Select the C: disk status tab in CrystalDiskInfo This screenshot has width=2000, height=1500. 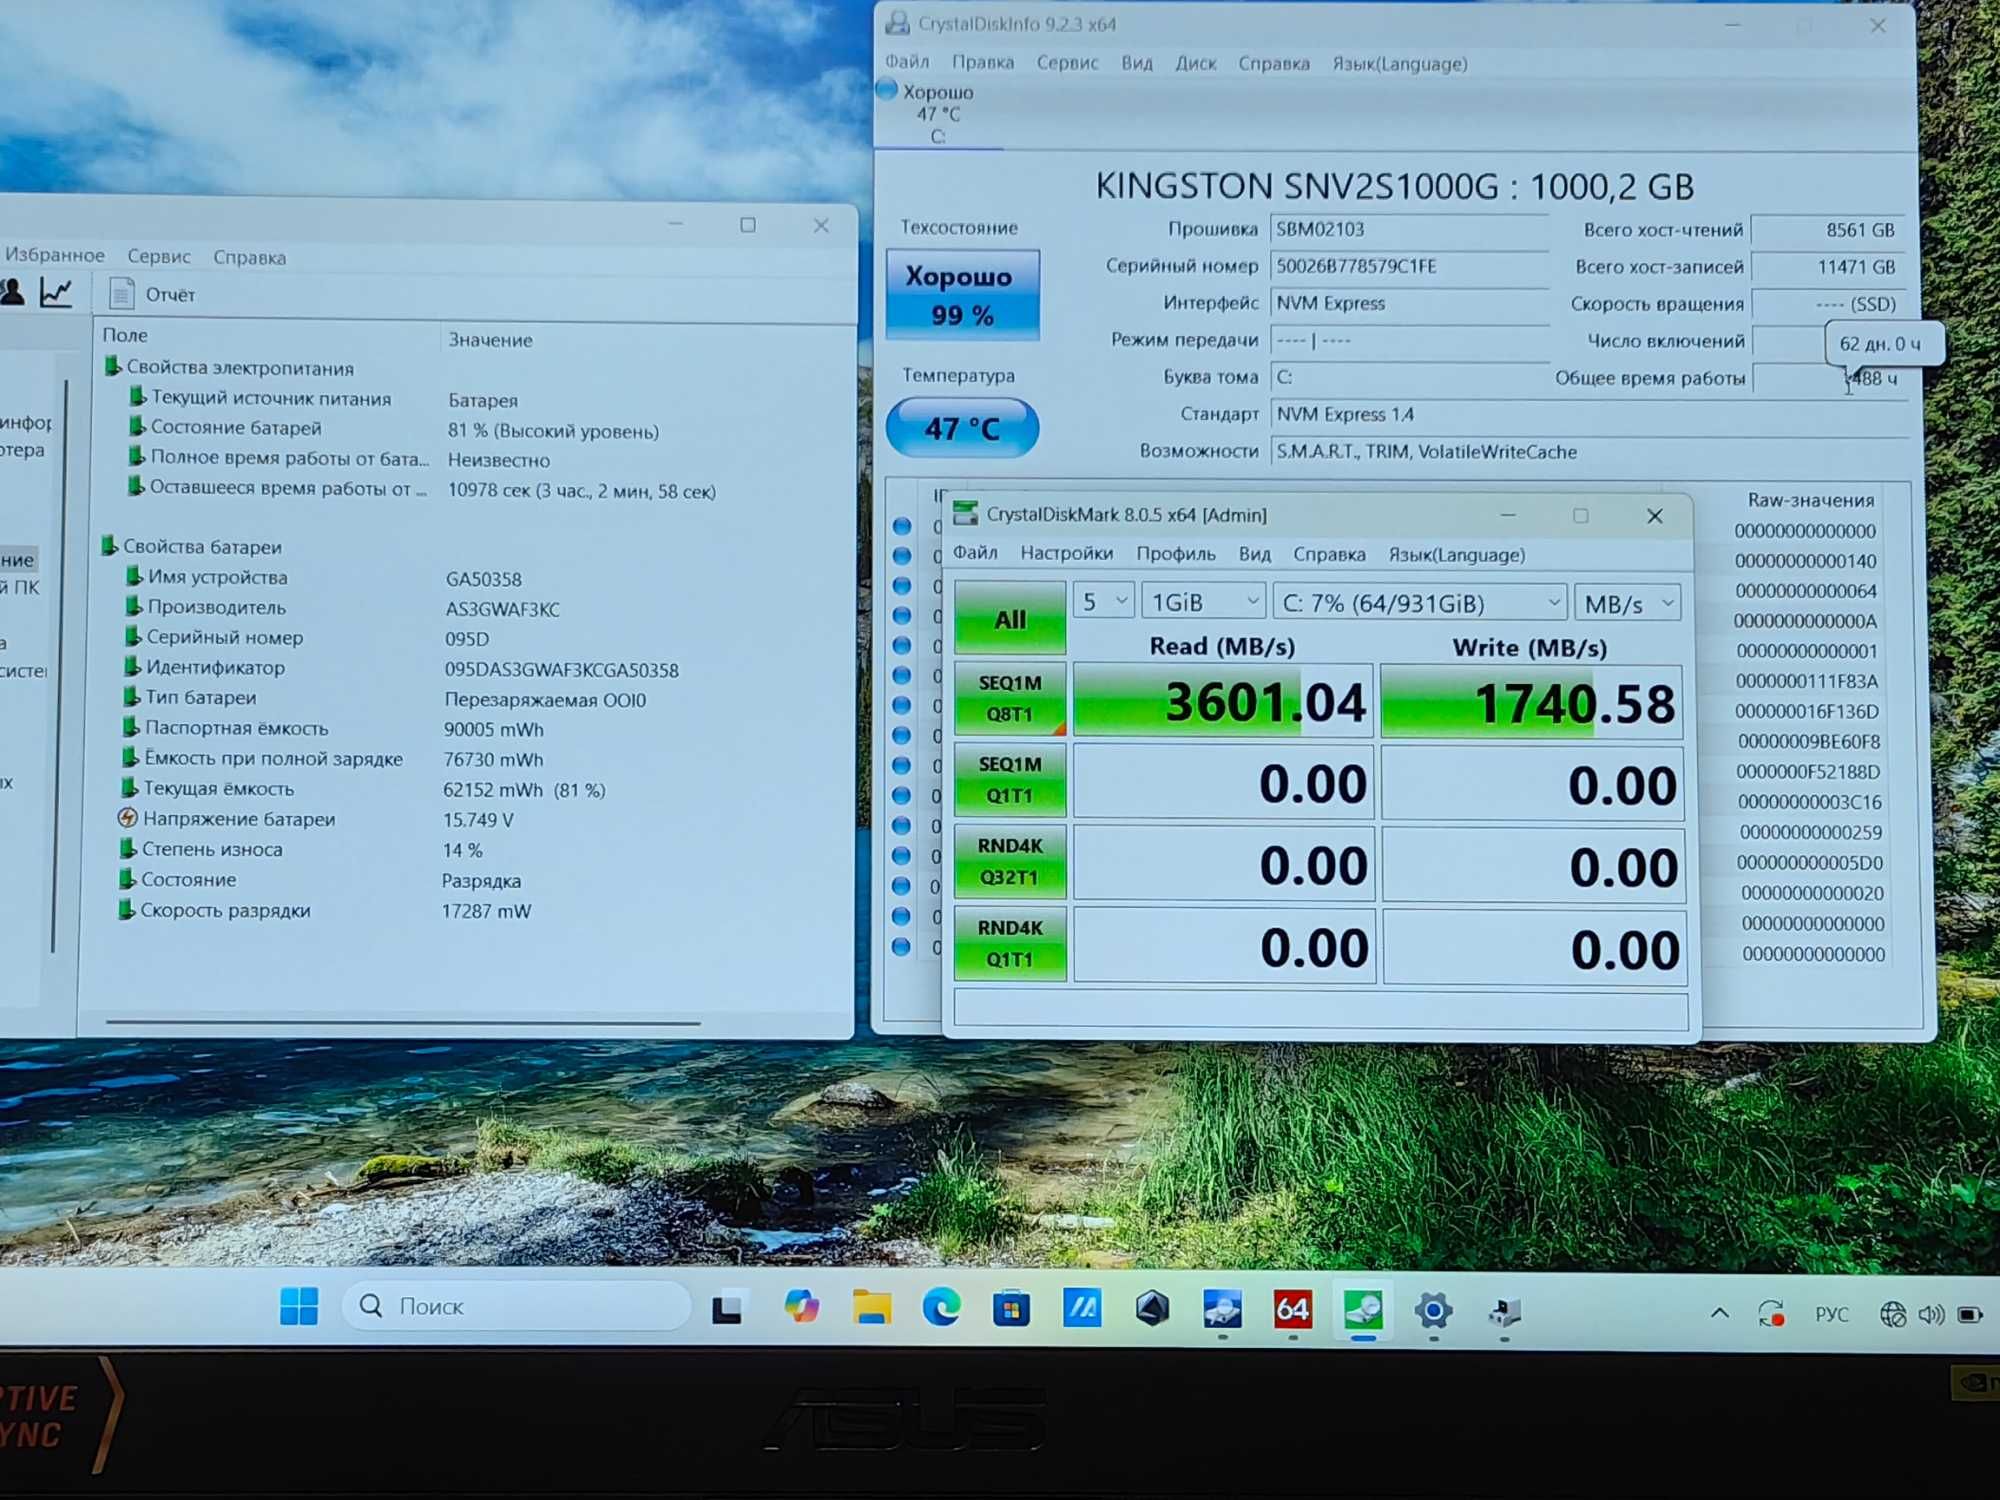pyautogui.click(x=938, y=113)
